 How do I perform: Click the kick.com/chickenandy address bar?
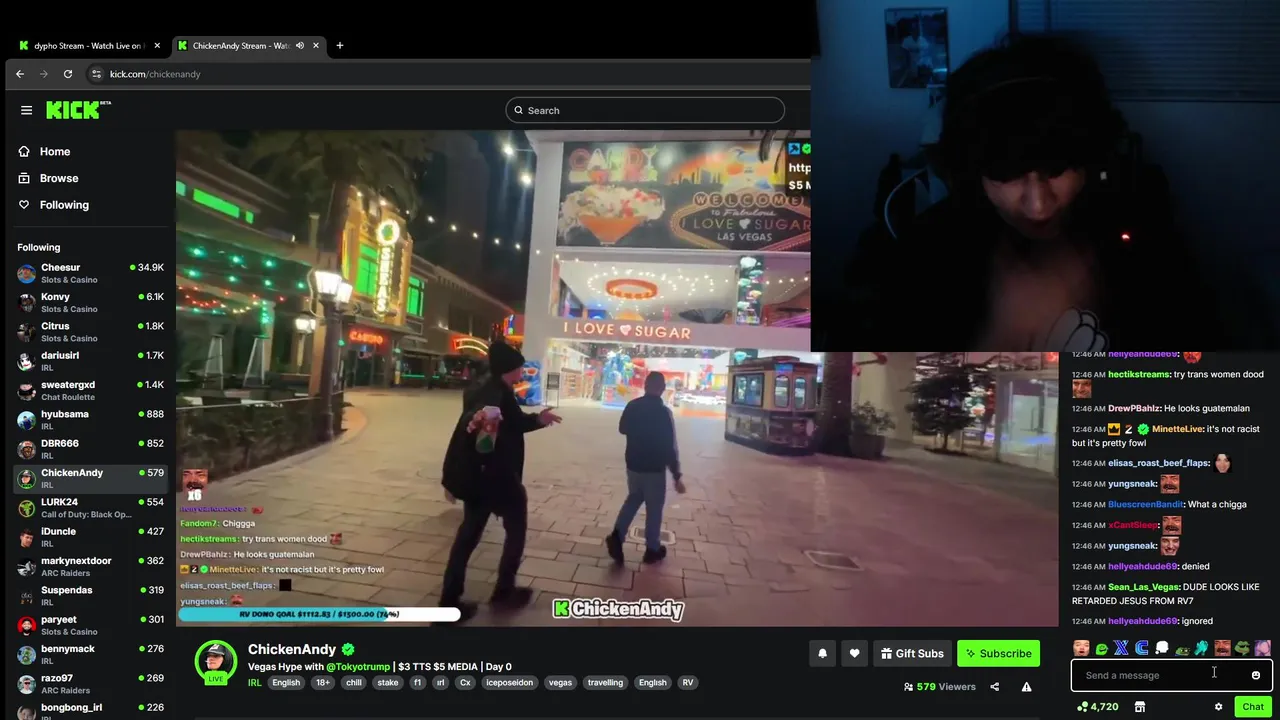(450, 74)
